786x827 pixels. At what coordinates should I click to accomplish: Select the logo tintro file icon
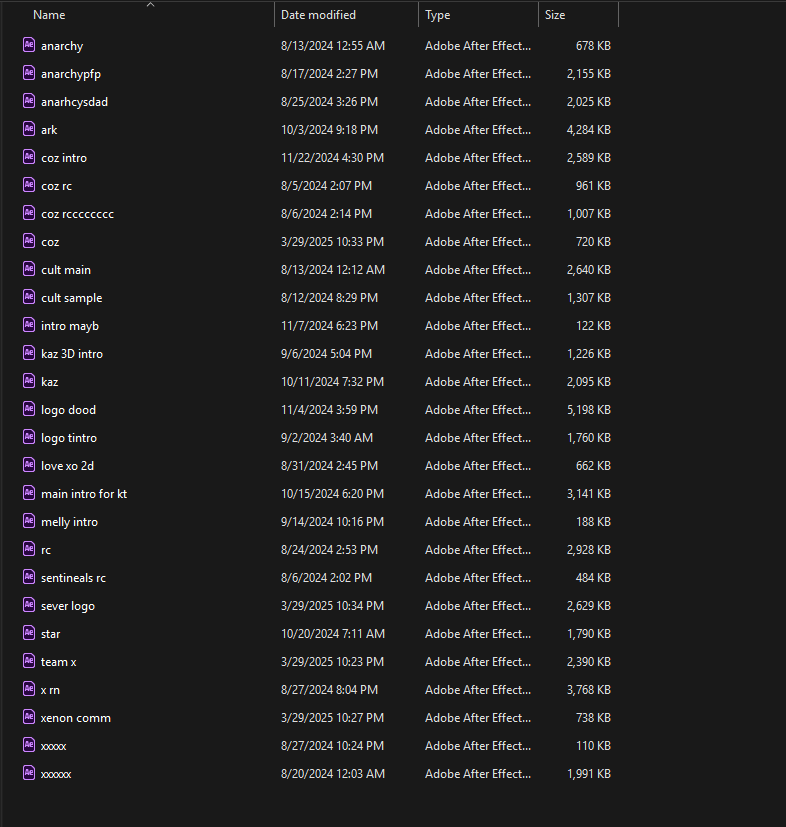[x=29, y=437]
